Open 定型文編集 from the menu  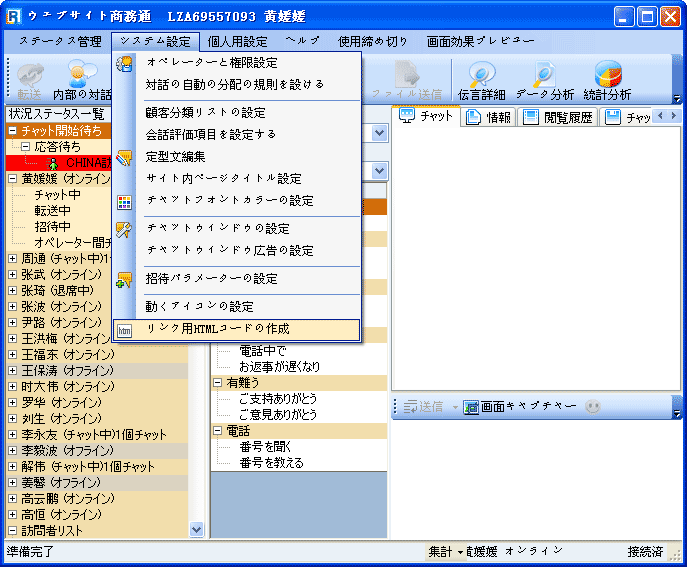point(176,156)
